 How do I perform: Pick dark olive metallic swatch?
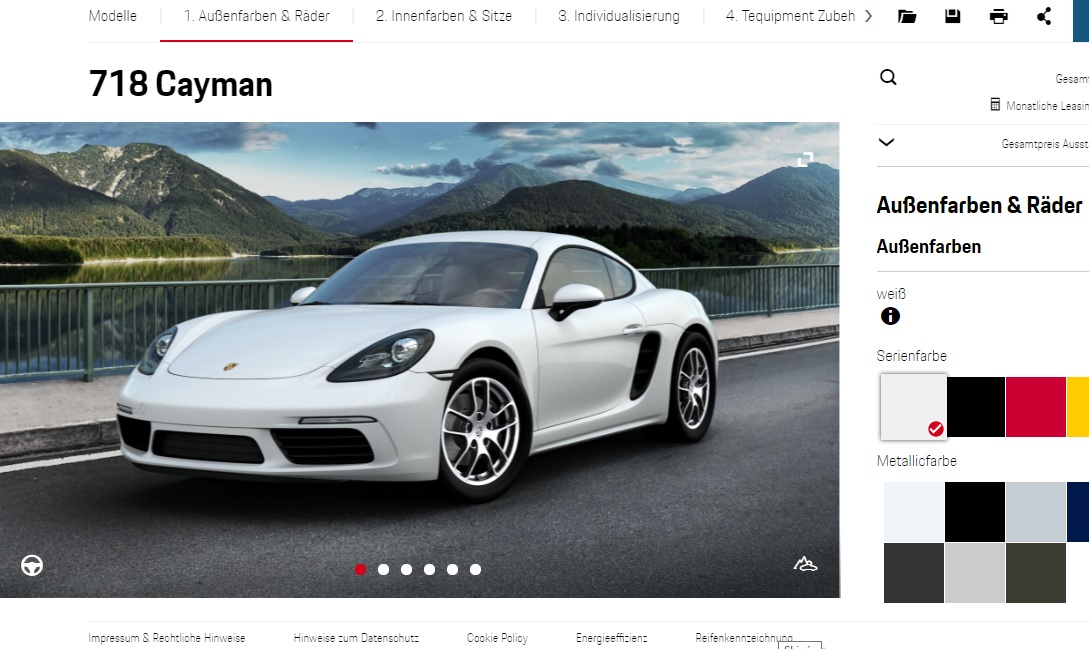[1036, 573]
